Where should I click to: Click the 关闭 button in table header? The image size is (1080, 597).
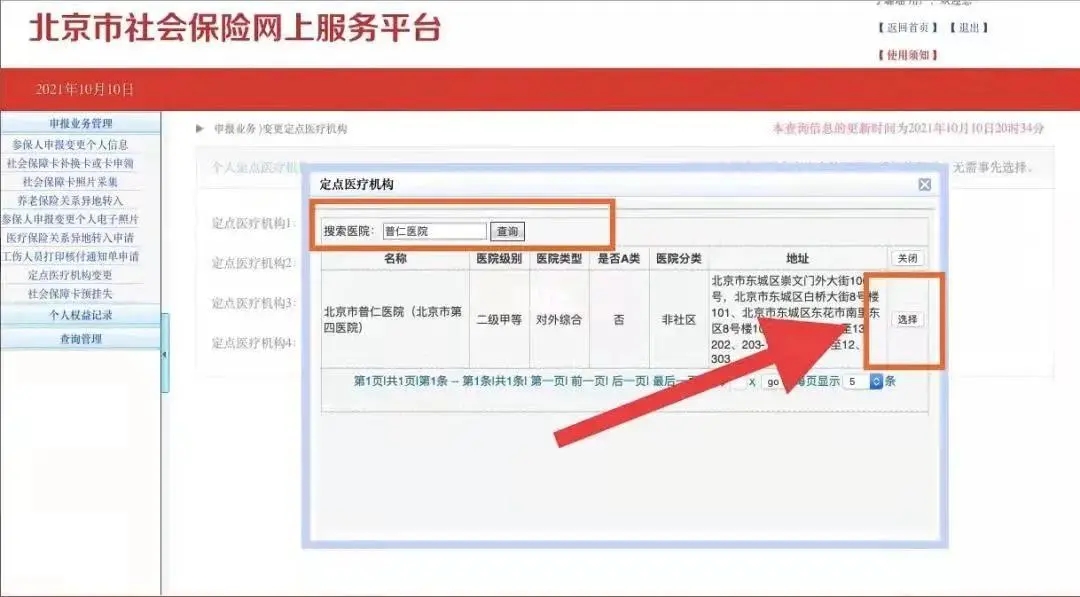tap(906, 258)
